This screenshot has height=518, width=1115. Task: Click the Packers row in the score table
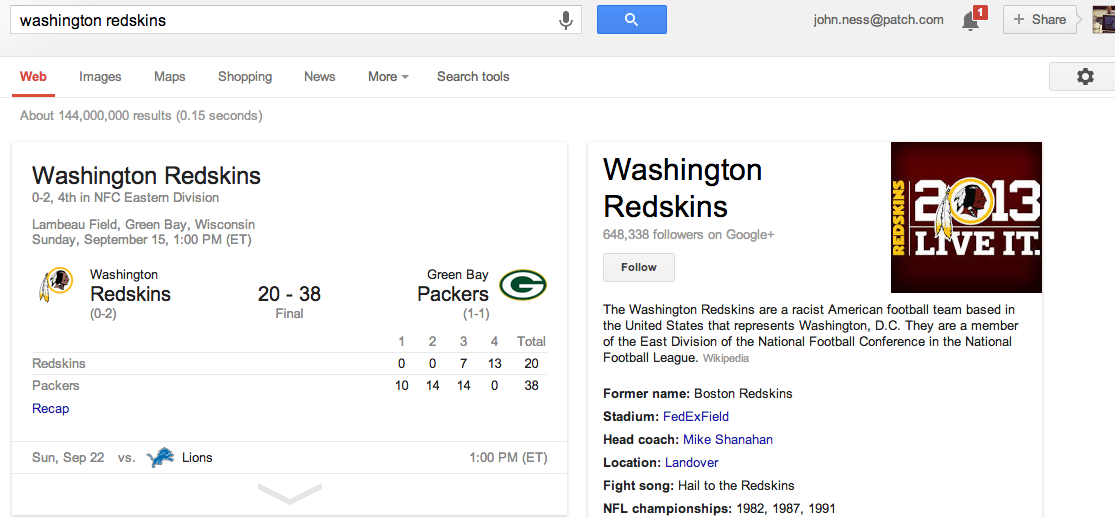[x=289, y=386]
